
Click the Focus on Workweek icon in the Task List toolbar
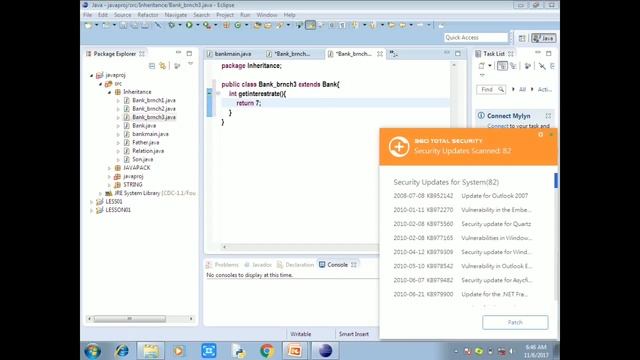(x=527, y=66)
